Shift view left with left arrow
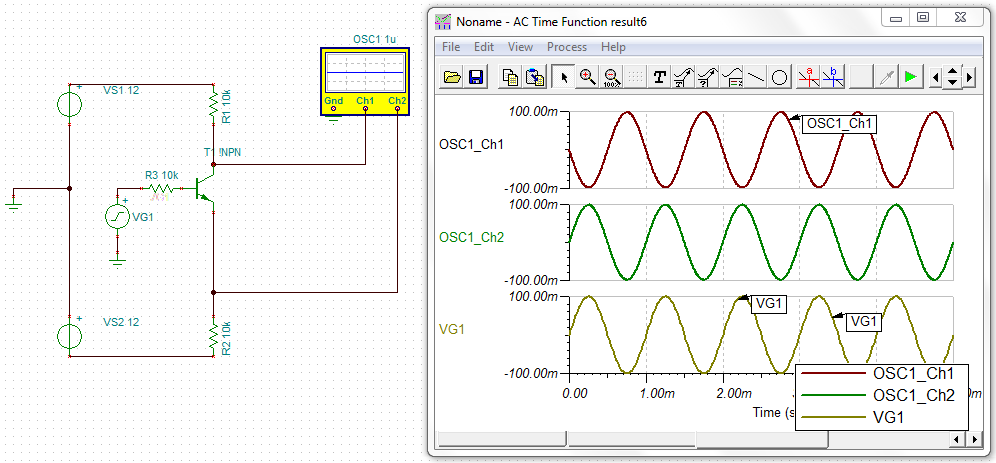The height and width of the screenshot is (463, 996). click(934, 78)
